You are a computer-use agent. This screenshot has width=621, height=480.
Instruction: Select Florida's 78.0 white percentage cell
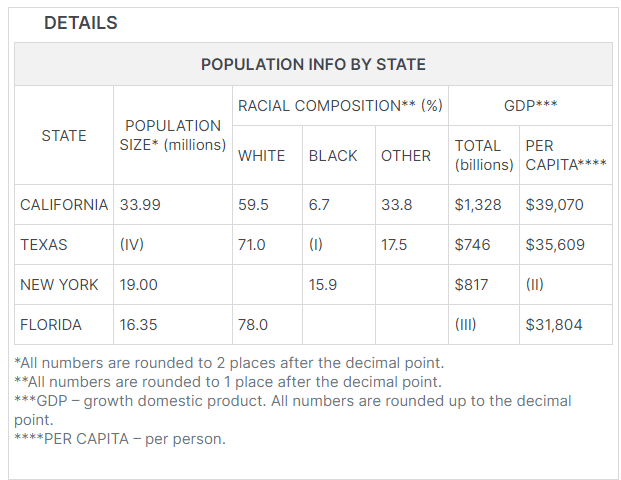[x=253, y=325]
